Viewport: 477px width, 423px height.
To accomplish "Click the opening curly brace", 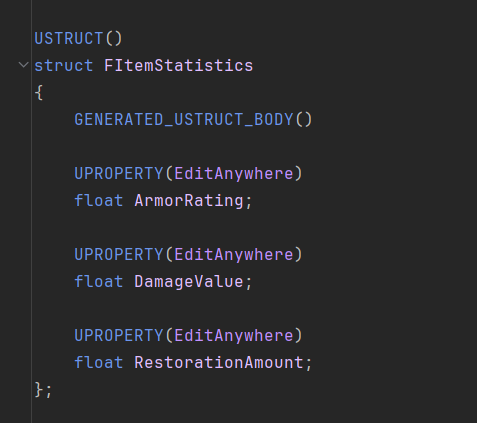I will (x=39, y=92).
